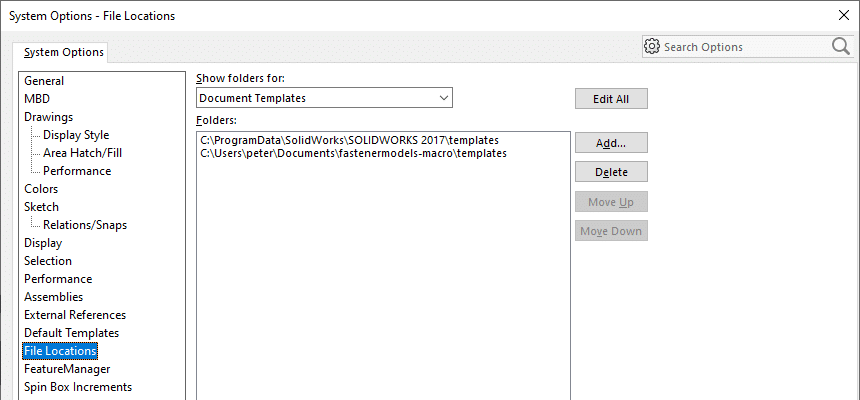This screenshot has height=400, width=860.
Task: Open Colors settings category
Action: (41, 189)
